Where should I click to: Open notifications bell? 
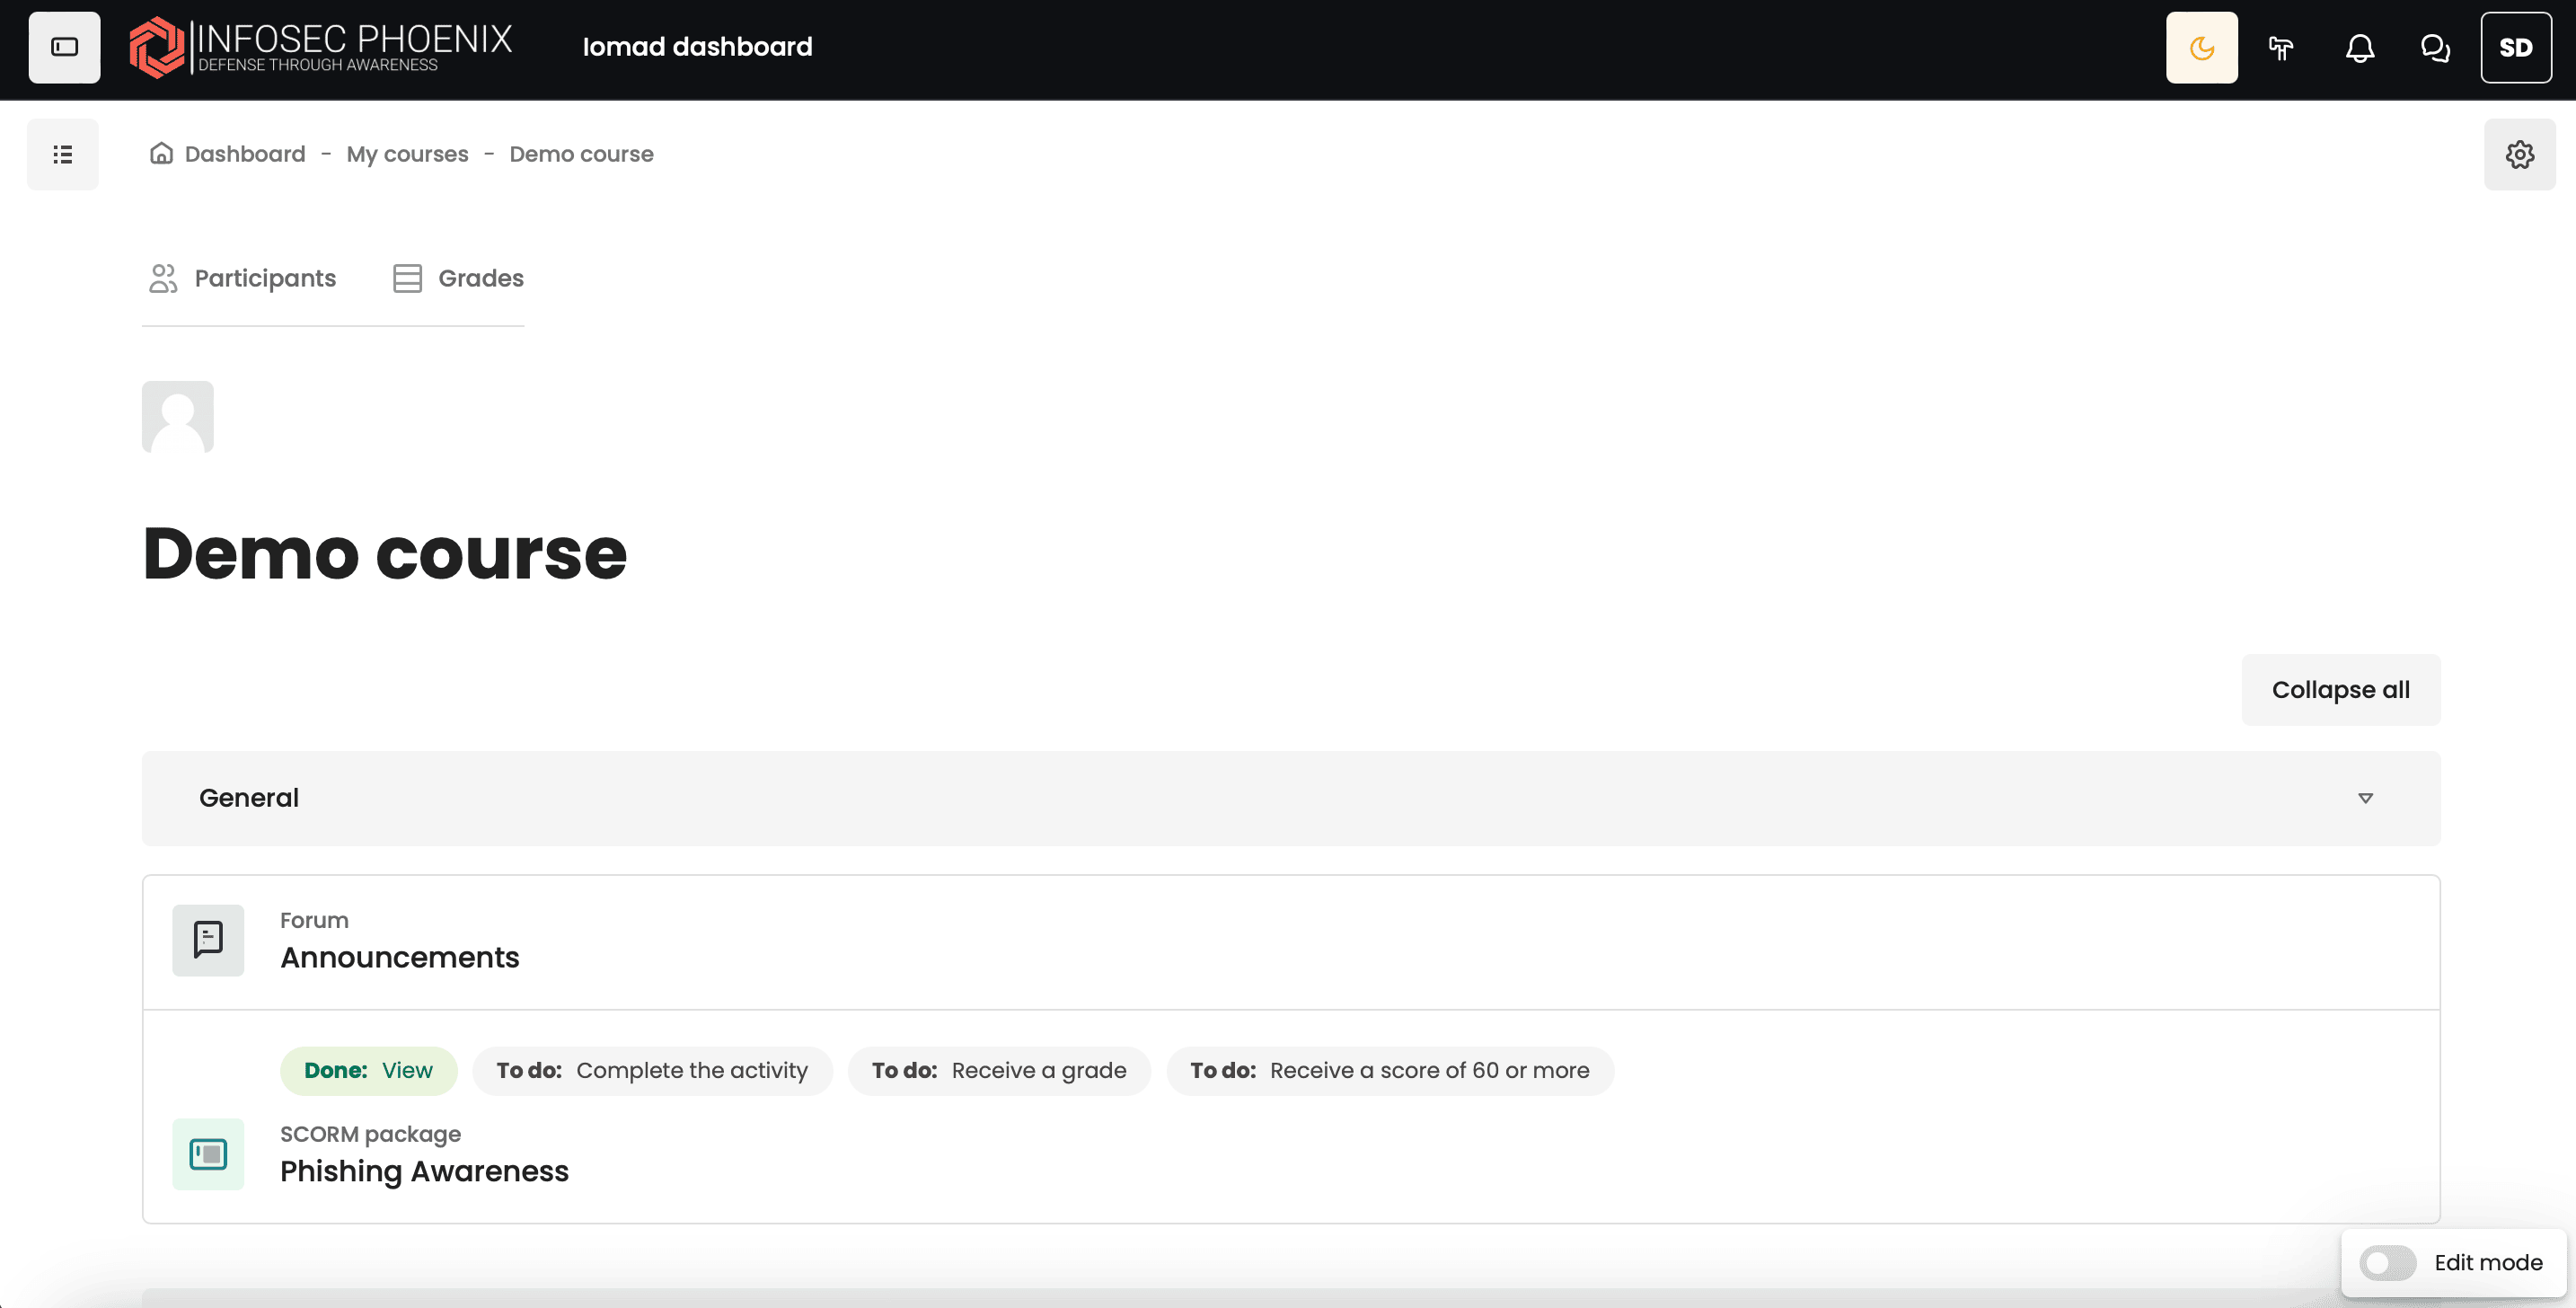pyautogui.click(x=2359, y=47)
